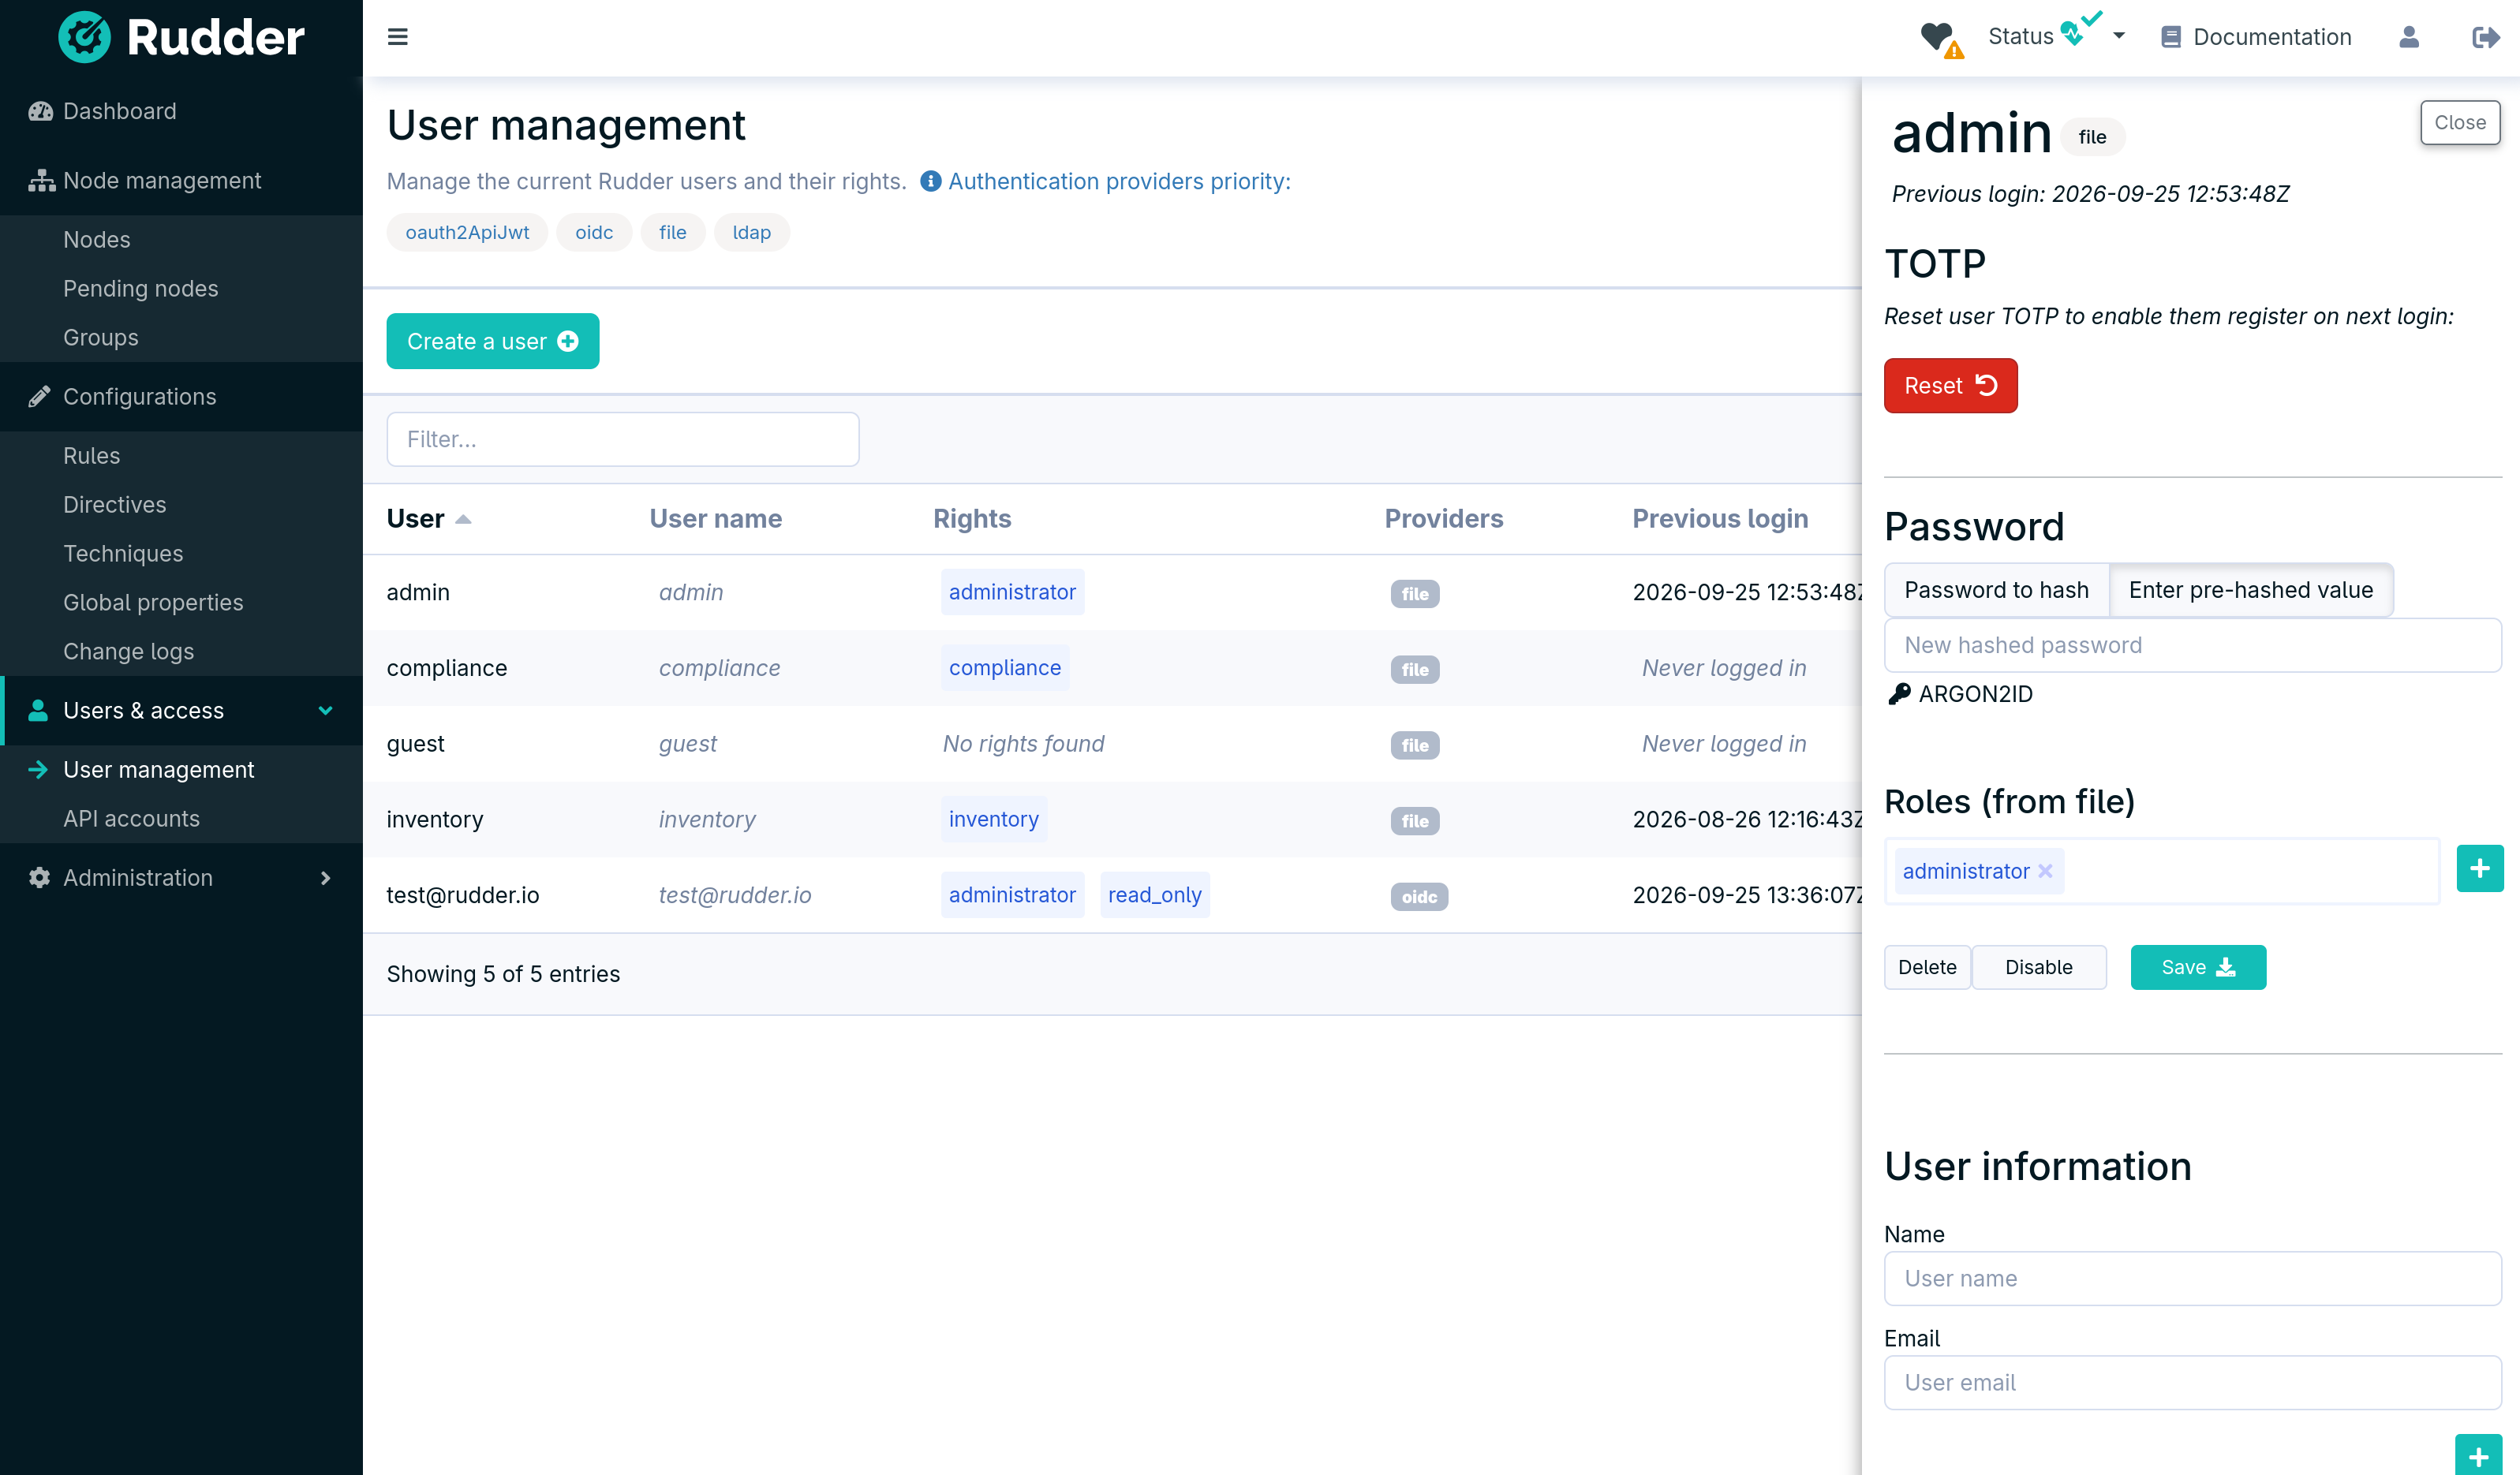The image size is (2520, 1475).
Task: Click the Filter input field
Action: [622, 440]
